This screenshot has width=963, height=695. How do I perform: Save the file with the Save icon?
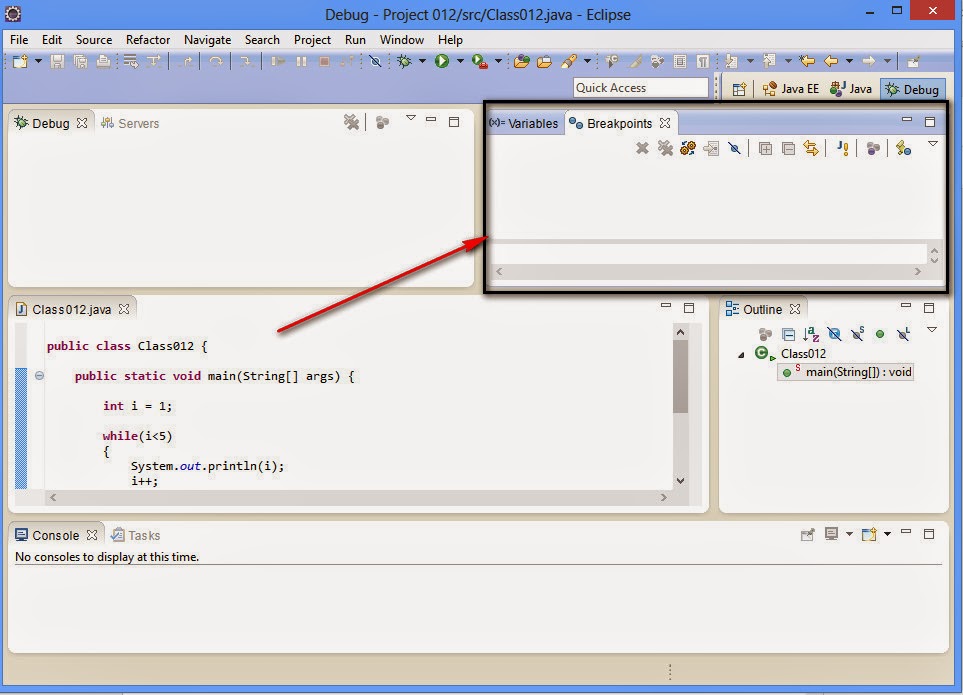[x=57, y=61]
